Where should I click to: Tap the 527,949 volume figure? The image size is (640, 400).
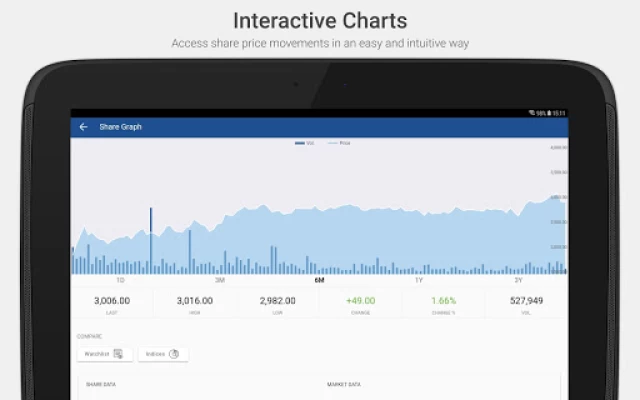[x=526, y=301]
